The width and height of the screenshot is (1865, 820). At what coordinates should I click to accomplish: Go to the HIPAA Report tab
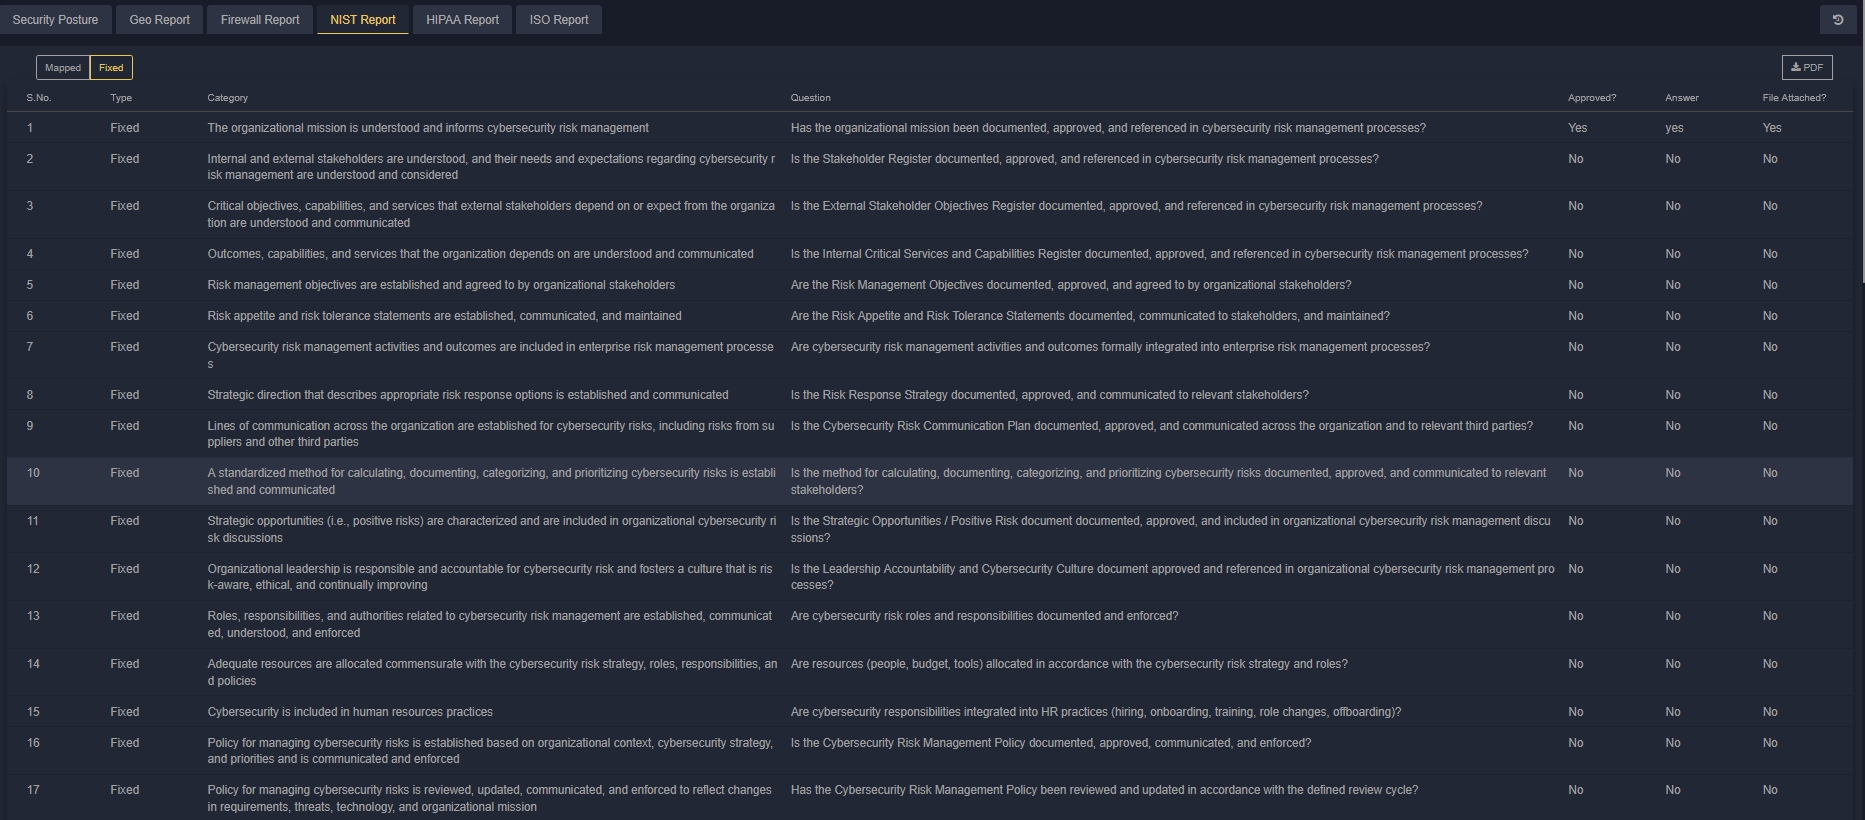tap(462, 20)
